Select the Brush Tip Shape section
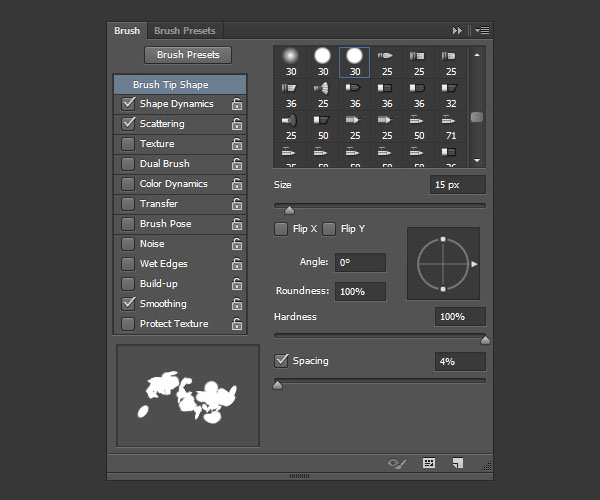600x500 pixels. click(x=180, y=85)
